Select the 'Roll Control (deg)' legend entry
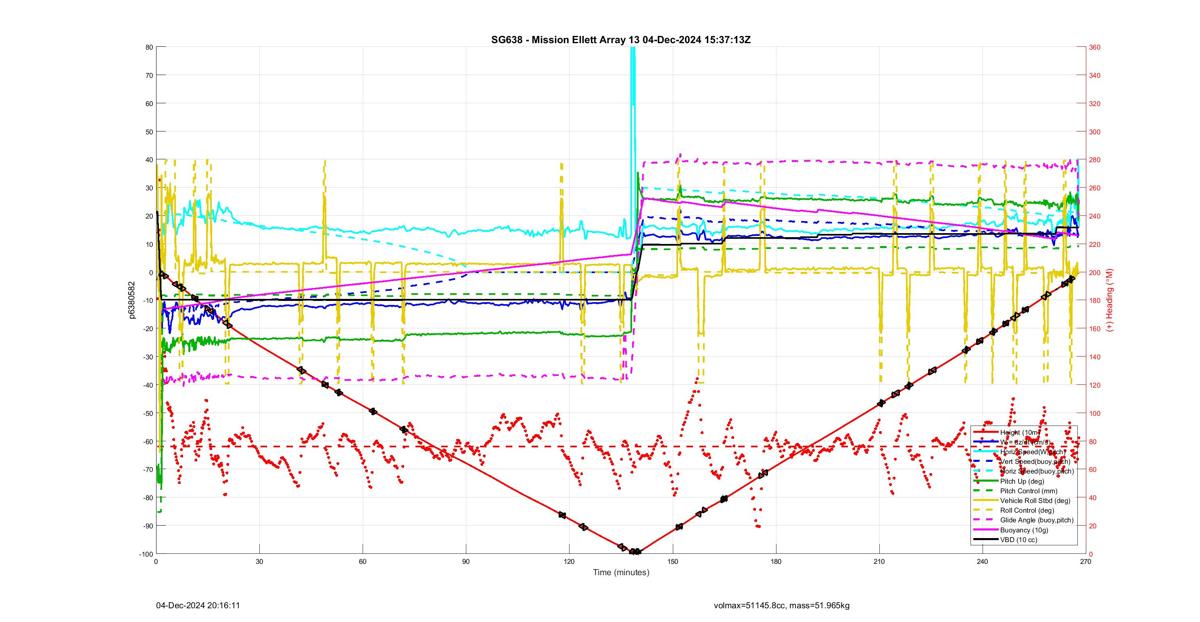Viewport: 1200px width, 622px height. coord(1027,510)
